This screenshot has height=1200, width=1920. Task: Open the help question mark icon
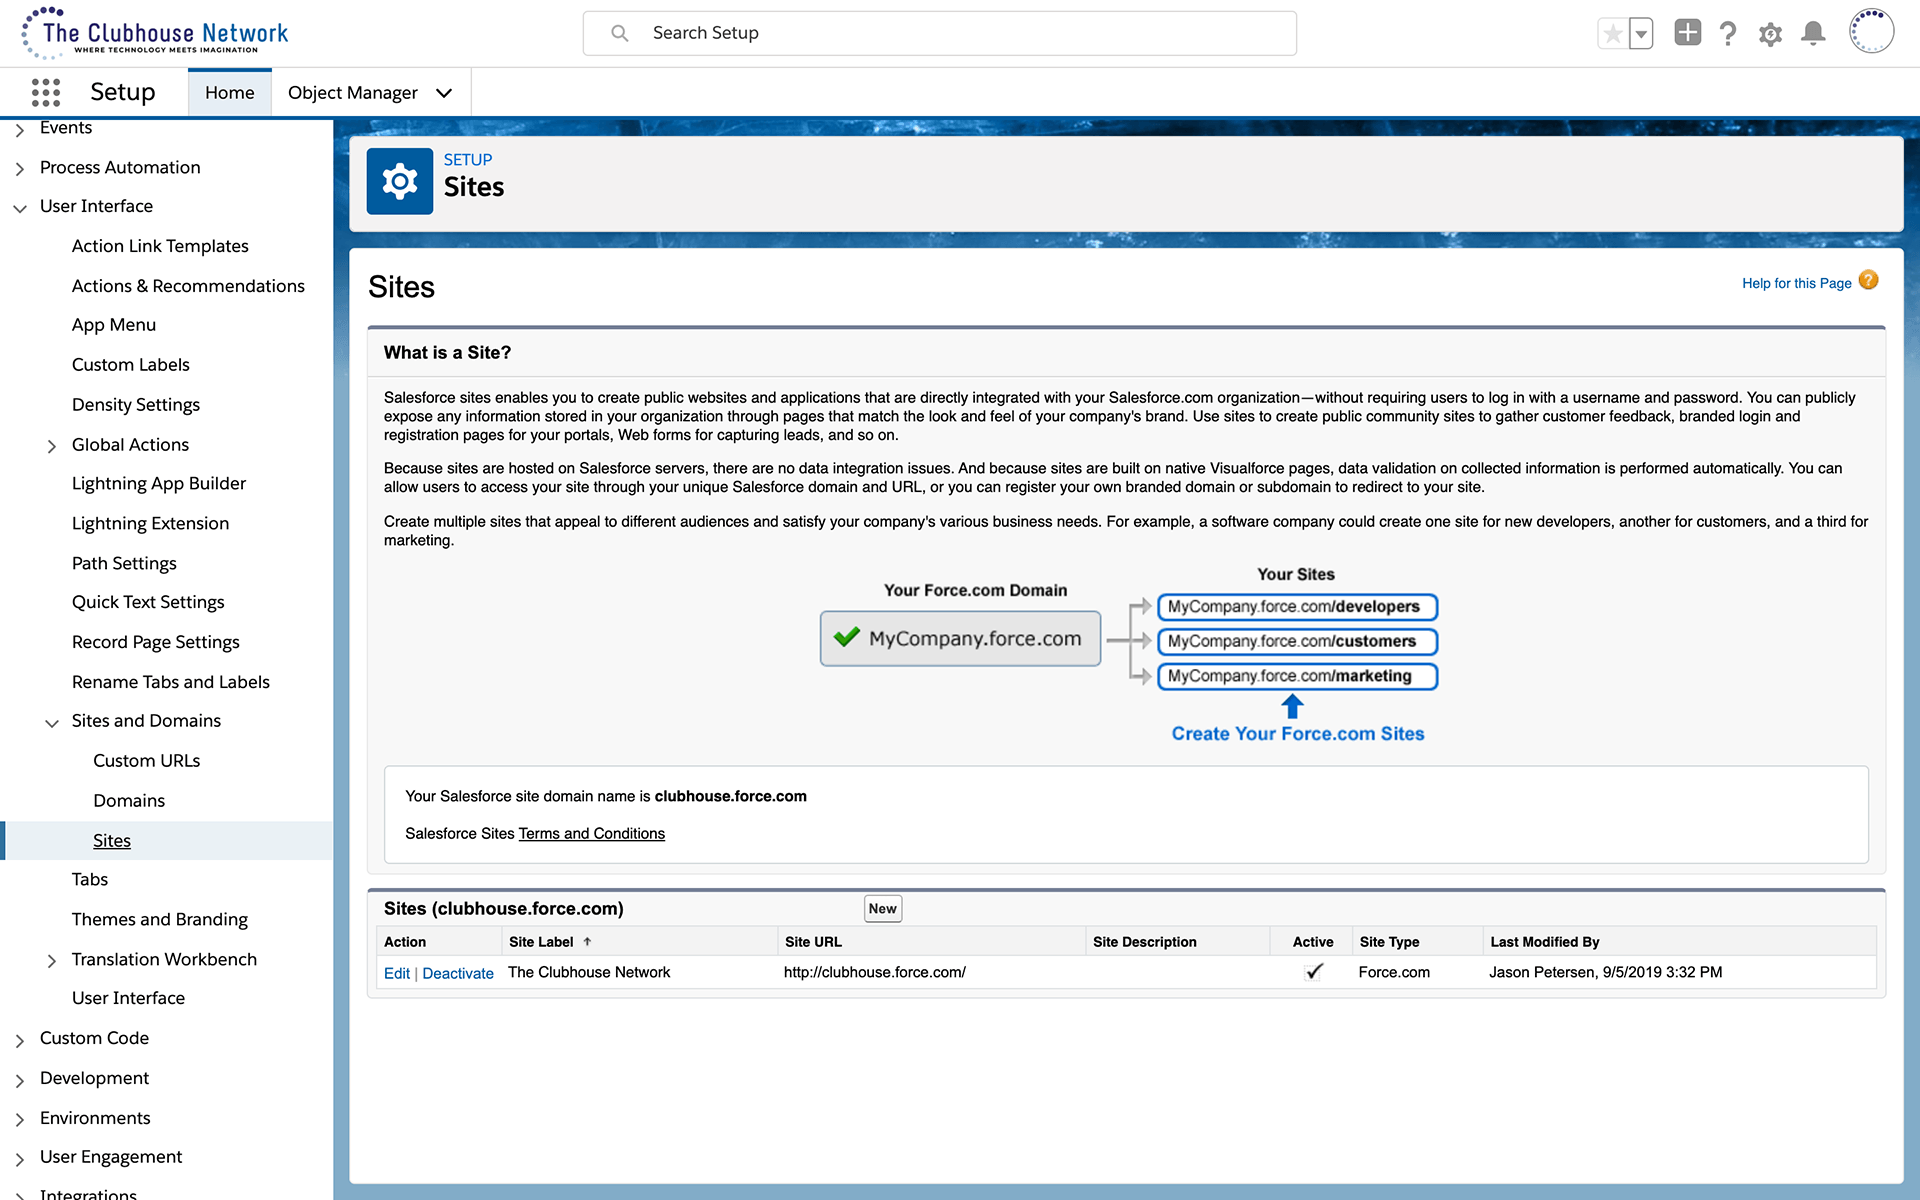click(1728, 34)
